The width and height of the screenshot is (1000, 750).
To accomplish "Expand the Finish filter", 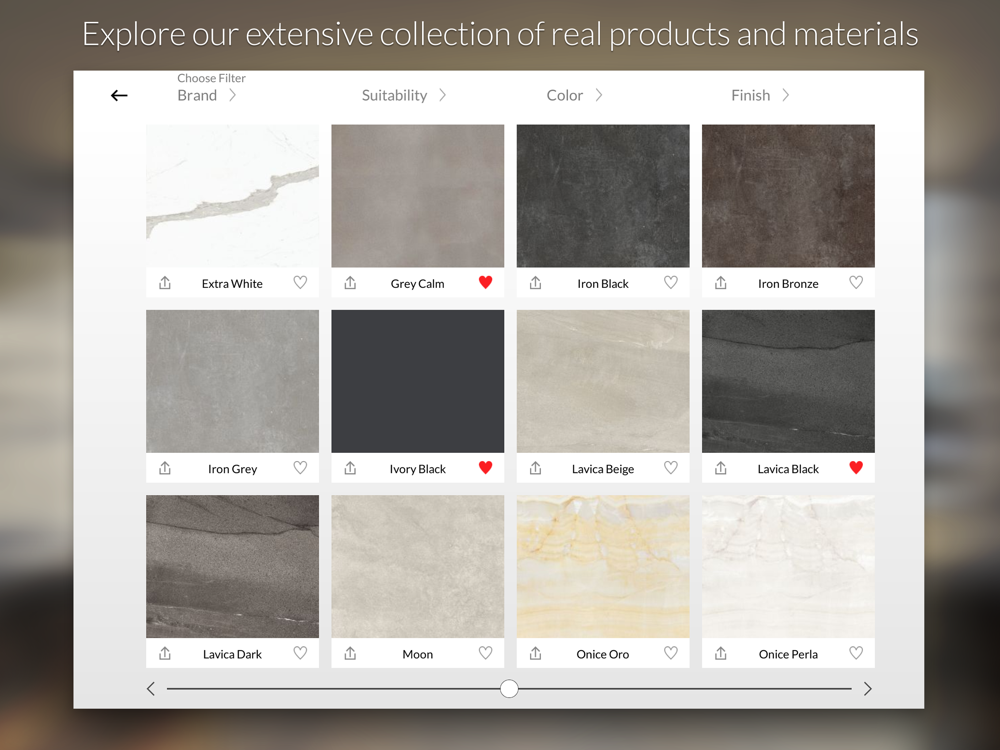I will point(760,96).
